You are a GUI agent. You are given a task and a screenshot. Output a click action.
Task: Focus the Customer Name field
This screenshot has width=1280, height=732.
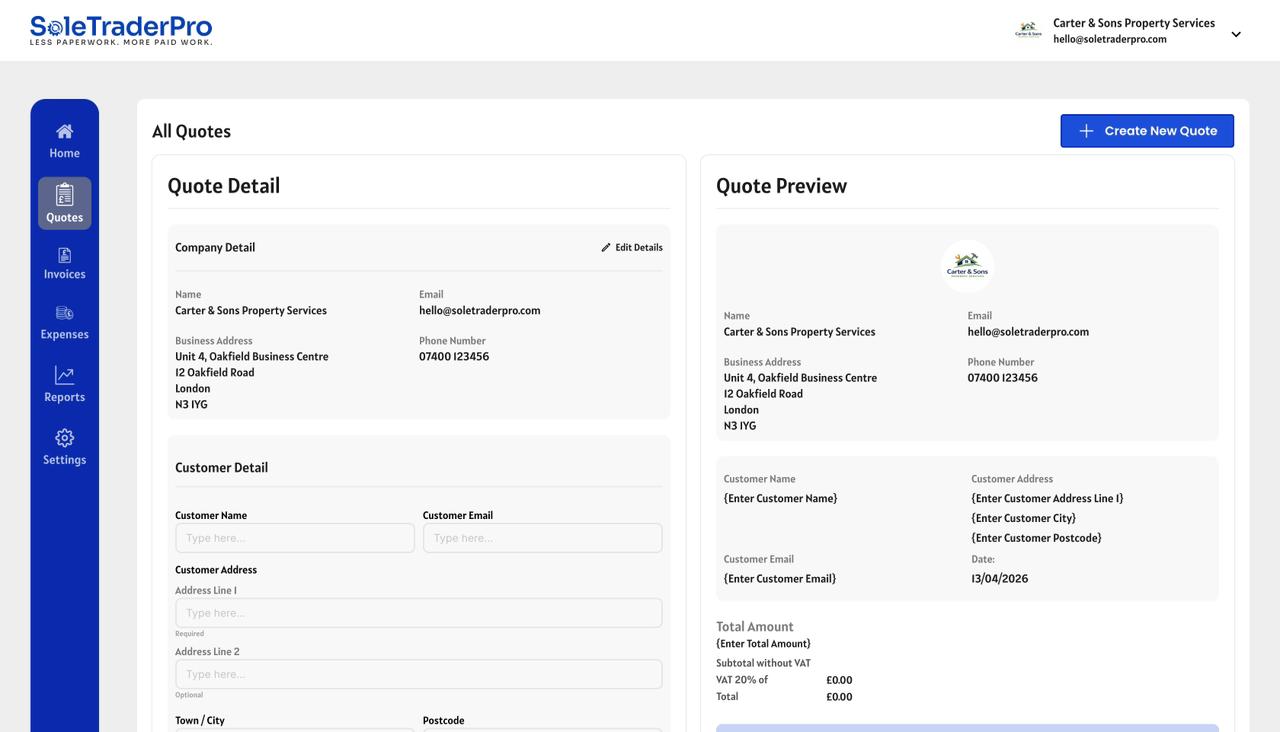click(x=295, y=538)
